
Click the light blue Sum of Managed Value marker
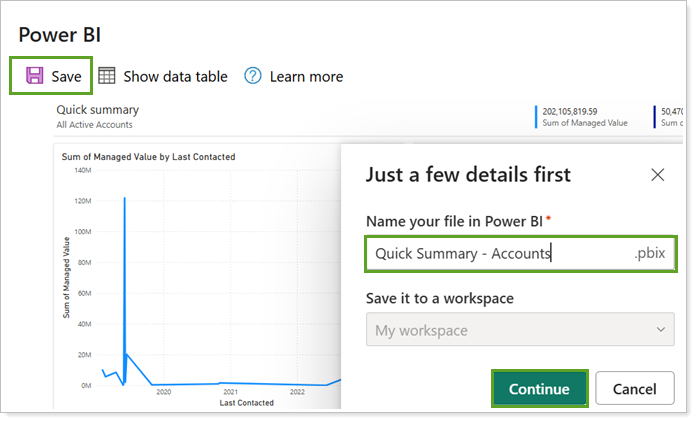(536, 117)
